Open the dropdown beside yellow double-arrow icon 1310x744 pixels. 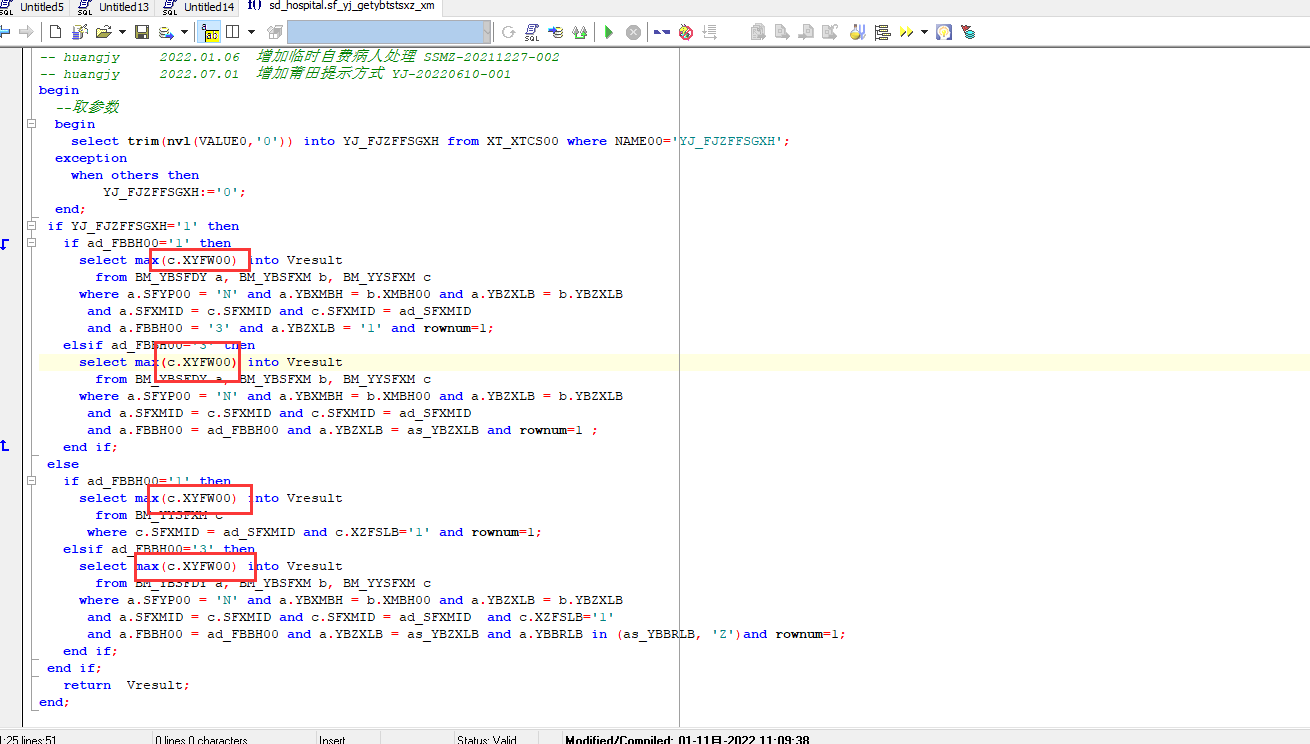(924, 32)
